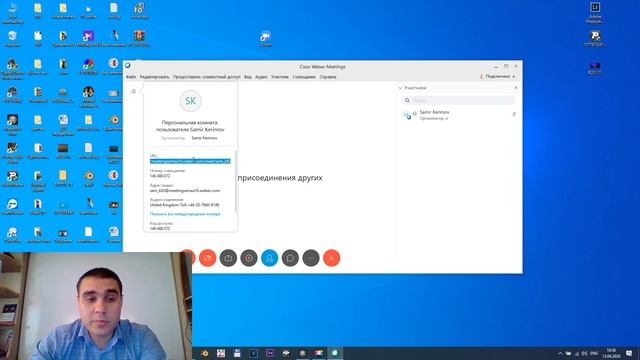Image resolution: width=640 pixels, height=360 pixels.
Task: Click the Zoom desktop shortcut
Action: pos(266,39)
